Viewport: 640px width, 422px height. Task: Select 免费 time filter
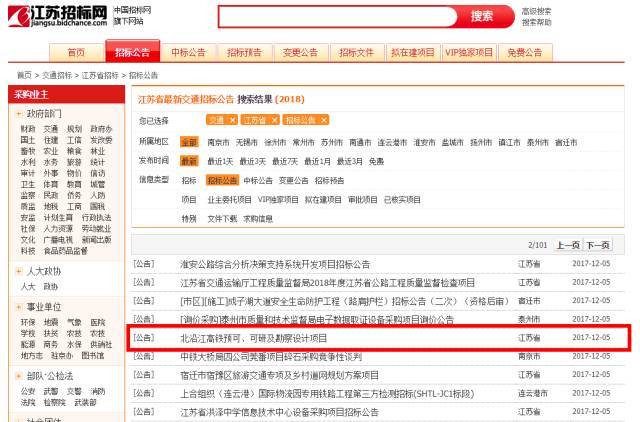376,162
